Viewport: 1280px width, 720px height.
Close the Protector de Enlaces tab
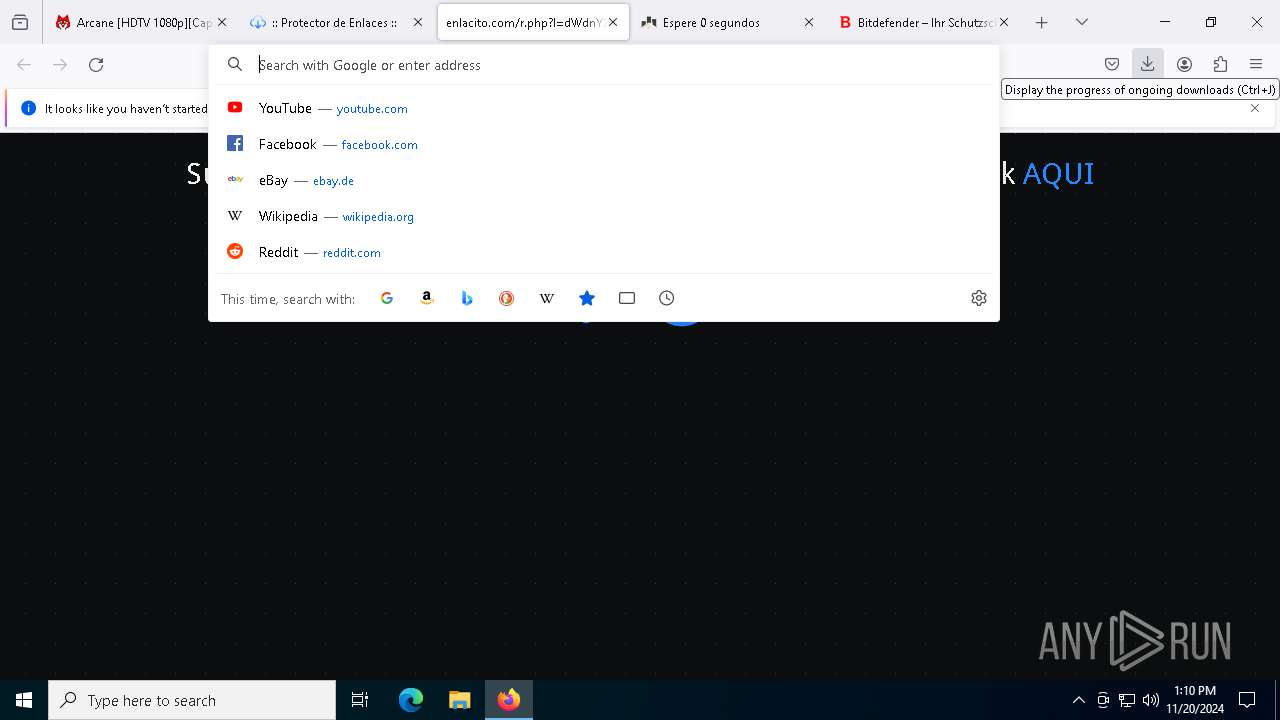click(x=418, y=22)
